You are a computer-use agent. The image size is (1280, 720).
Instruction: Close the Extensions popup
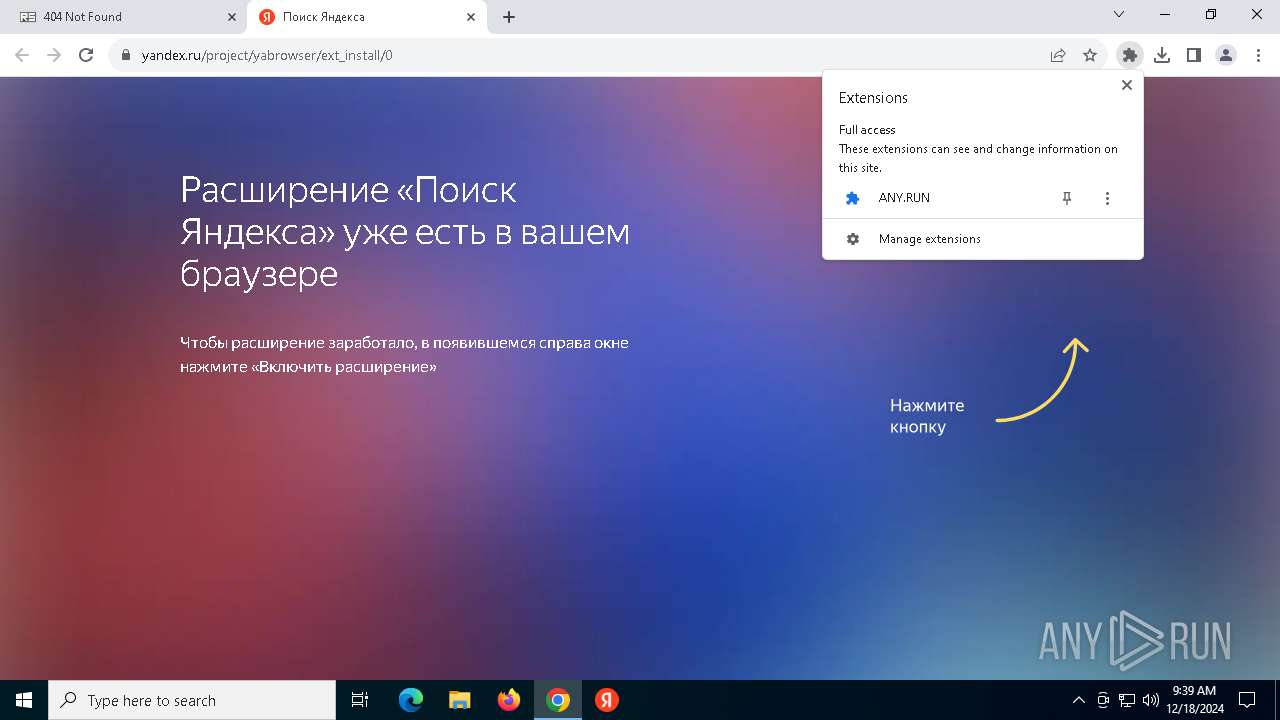pyautogui.click(x=1127, y=85)
